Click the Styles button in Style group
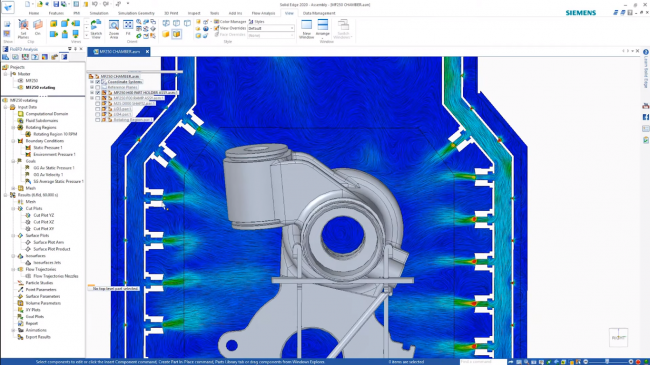This screenshot has width=650, height=365. 256,22
